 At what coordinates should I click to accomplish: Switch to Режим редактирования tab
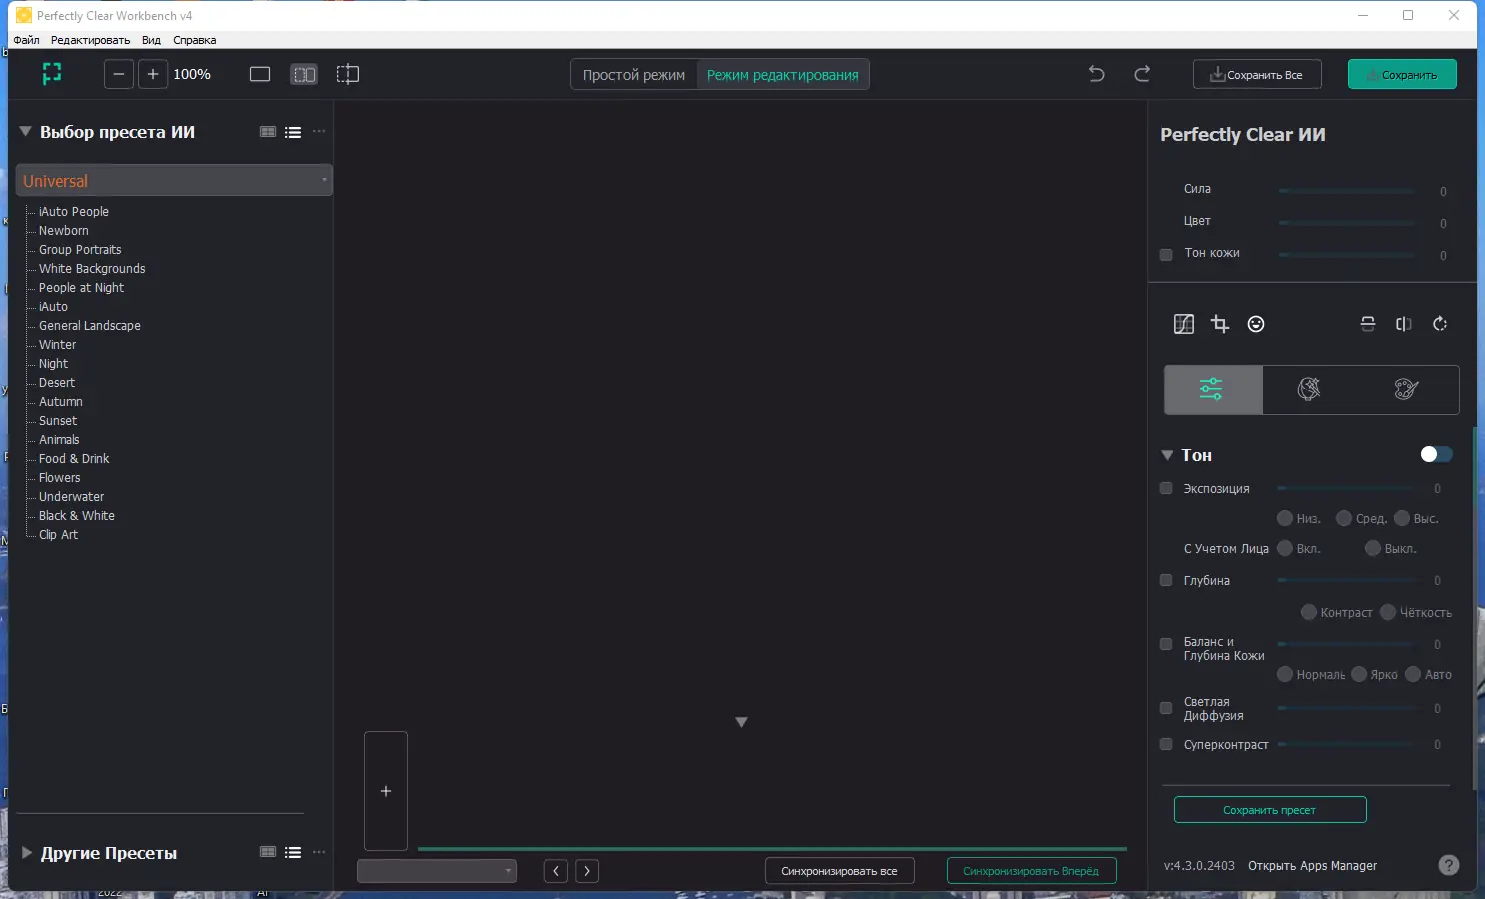click(783, 75)
